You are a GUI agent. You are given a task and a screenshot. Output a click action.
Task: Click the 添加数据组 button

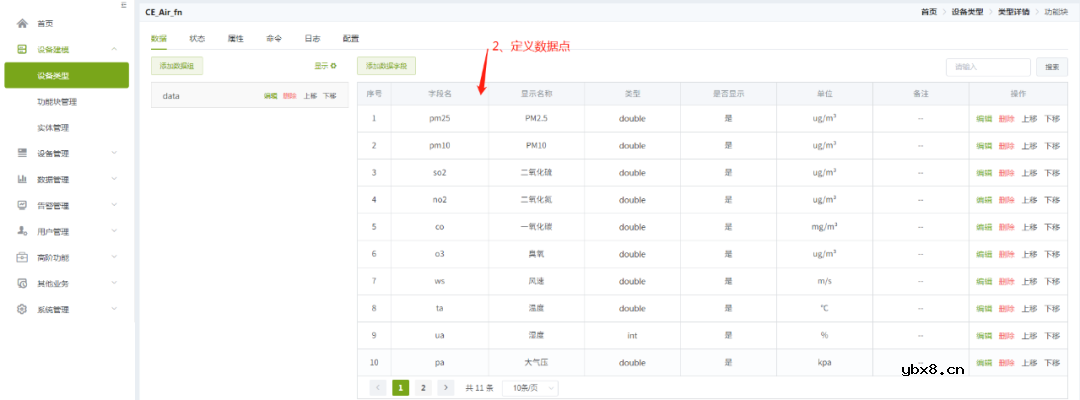[x=177, y=66]
